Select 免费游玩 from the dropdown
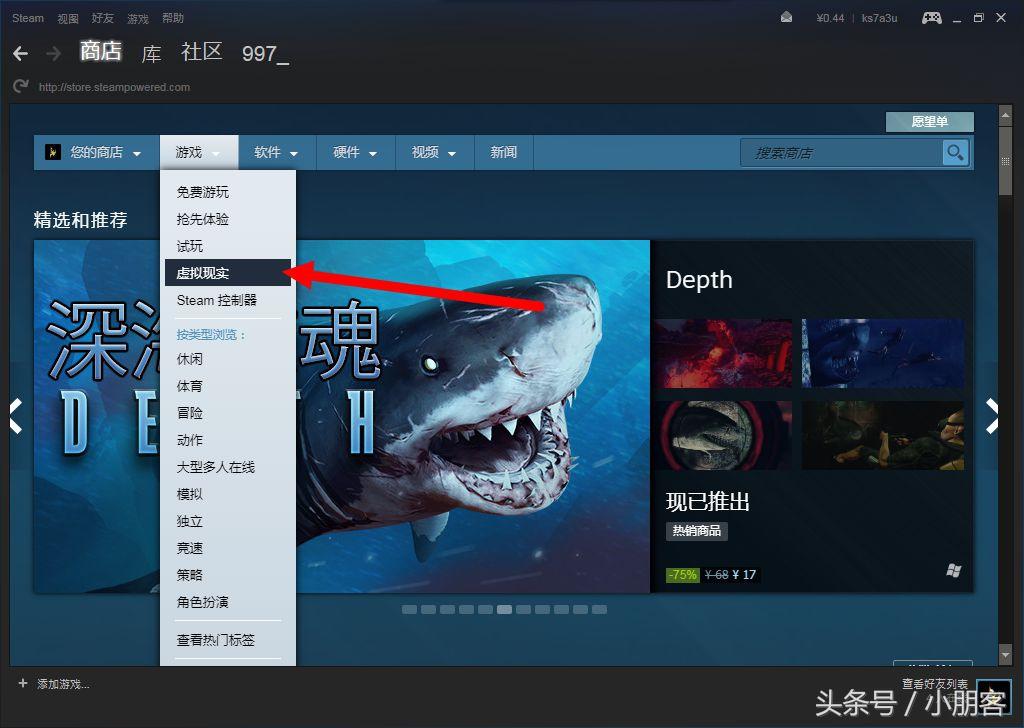The image size is (1024, 728). point(202,192)
